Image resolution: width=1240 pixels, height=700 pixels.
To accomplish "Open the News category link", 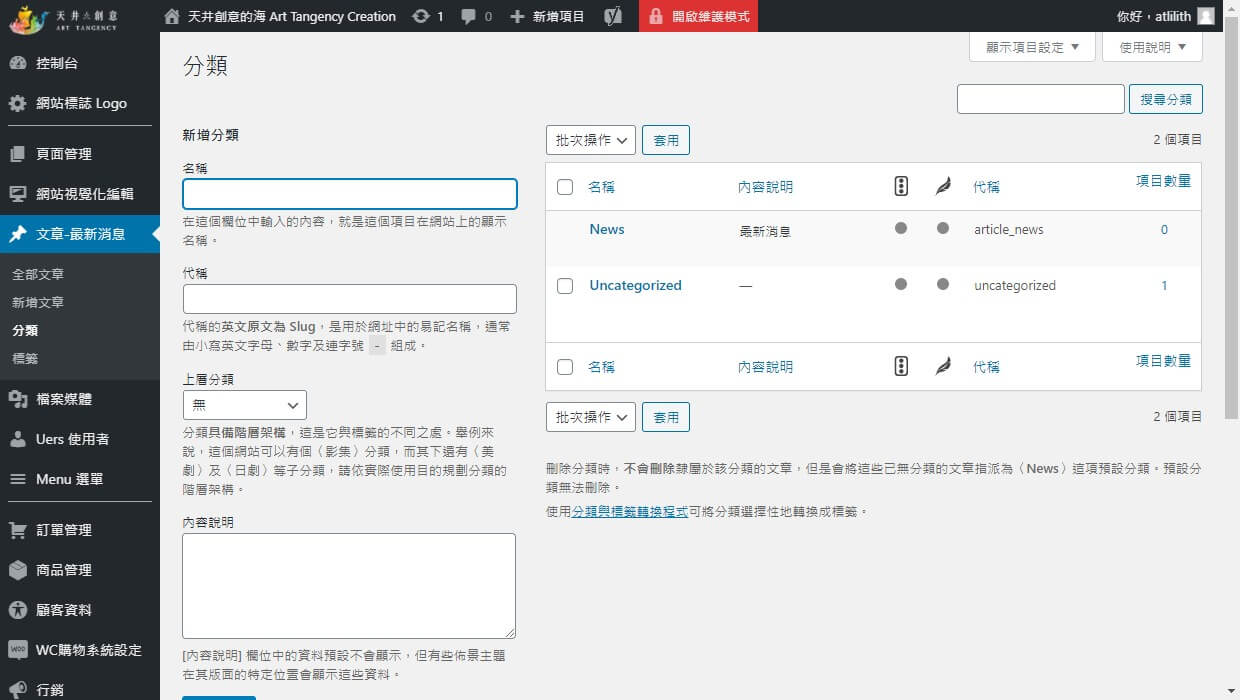I will 607,229.
